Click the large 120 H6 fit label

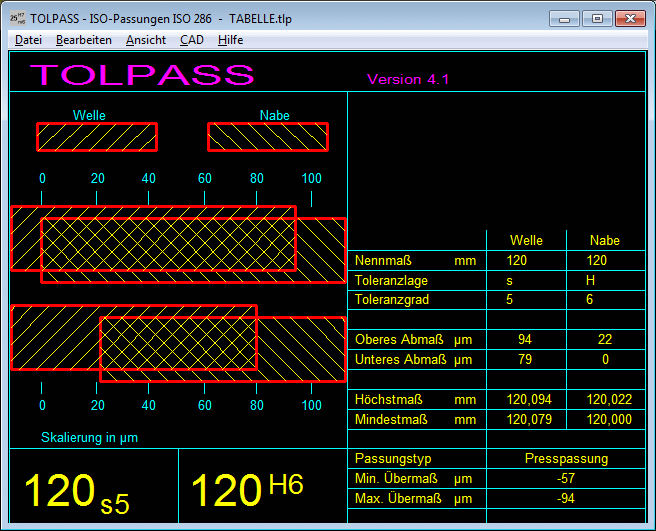[246, 490]
